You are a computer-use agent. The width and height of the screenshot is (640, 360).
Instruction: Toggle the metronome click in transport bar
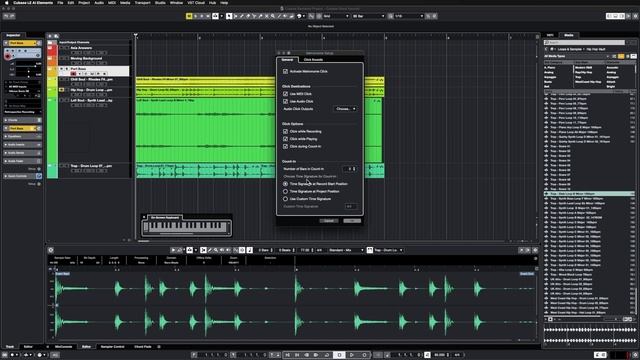[427, 355]
